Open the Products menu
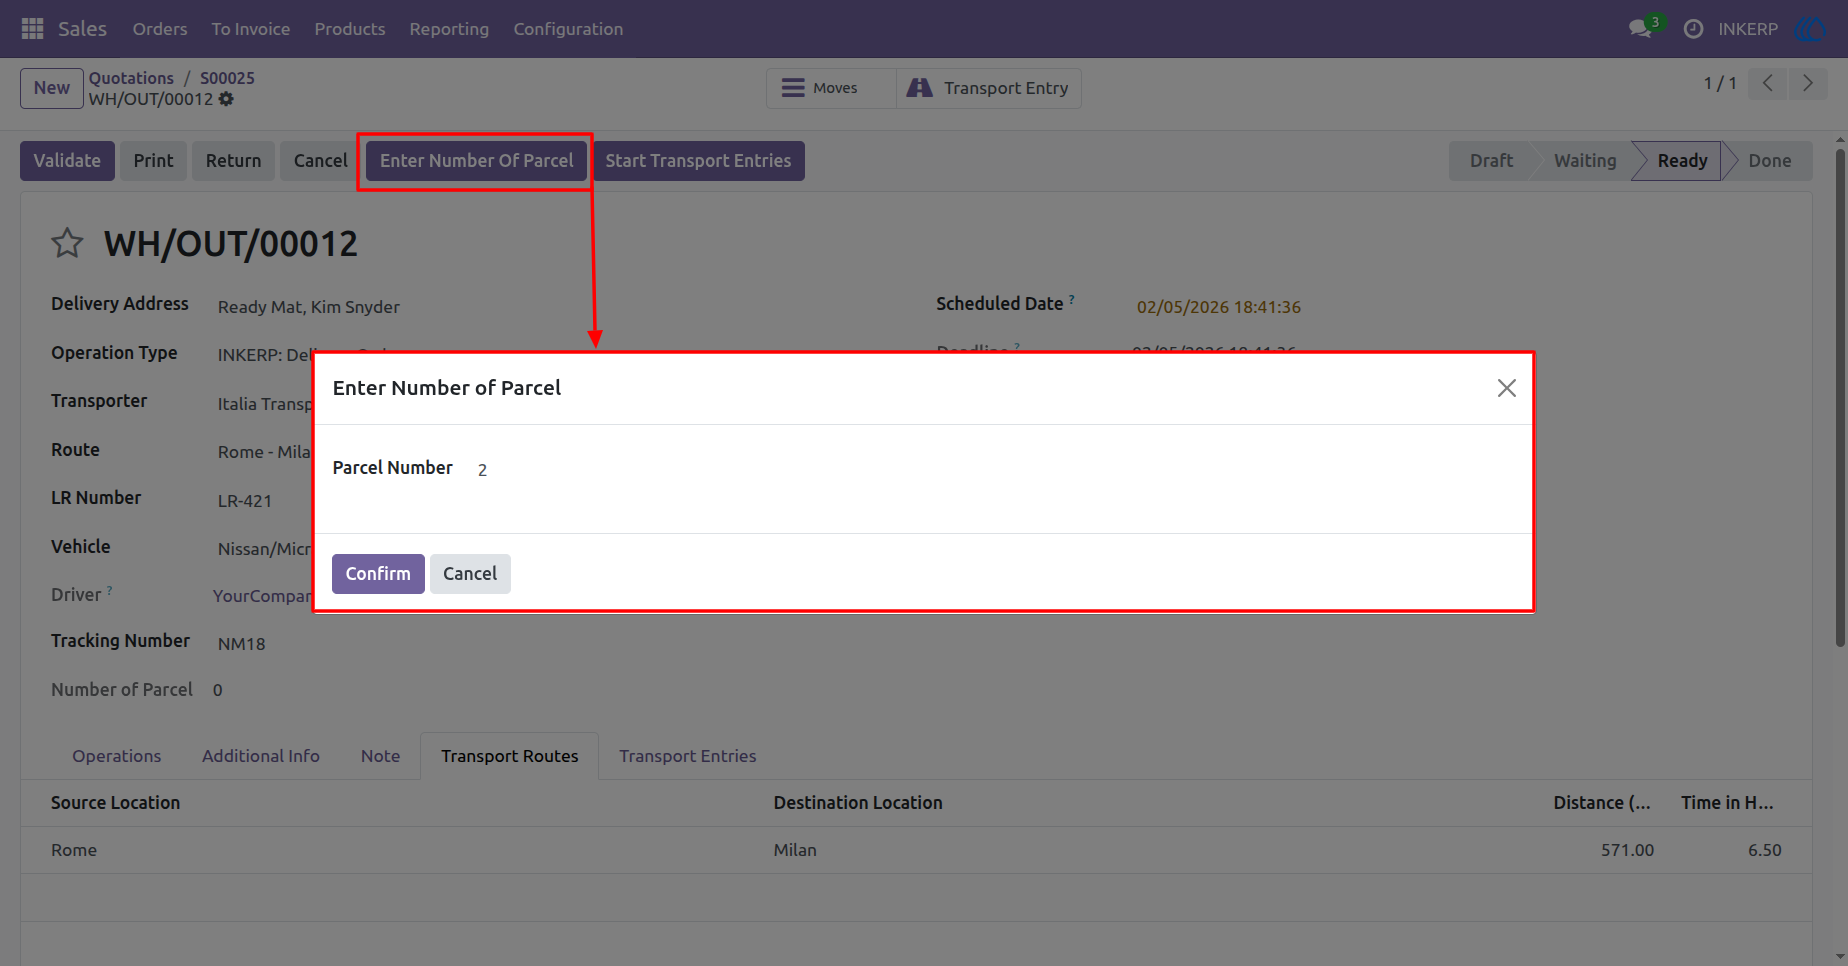The width and height of the screenshot is (1848, 966). (x=350, y=29)
